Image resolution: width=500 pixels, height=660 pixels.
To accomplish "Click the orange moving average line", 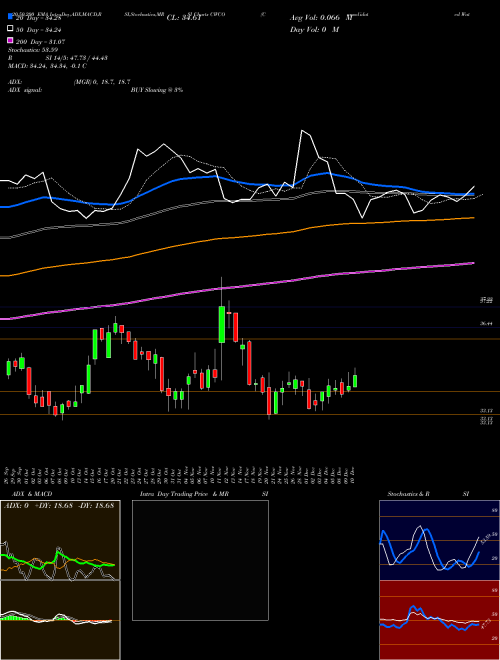I will pyautogui.click(x=236, y=238).
